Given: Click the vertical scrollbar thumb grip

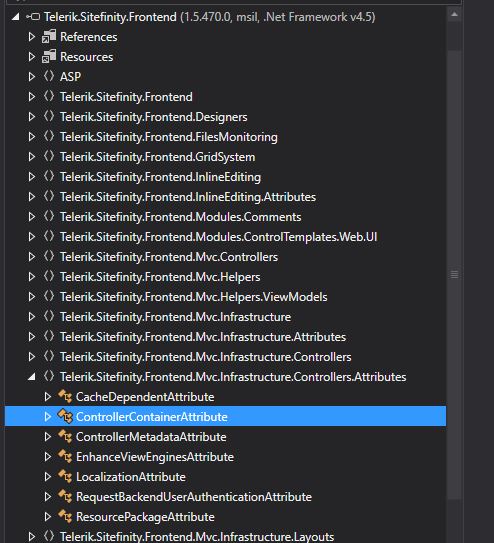Looking at the screenshot, I should [x=455, y=275].
